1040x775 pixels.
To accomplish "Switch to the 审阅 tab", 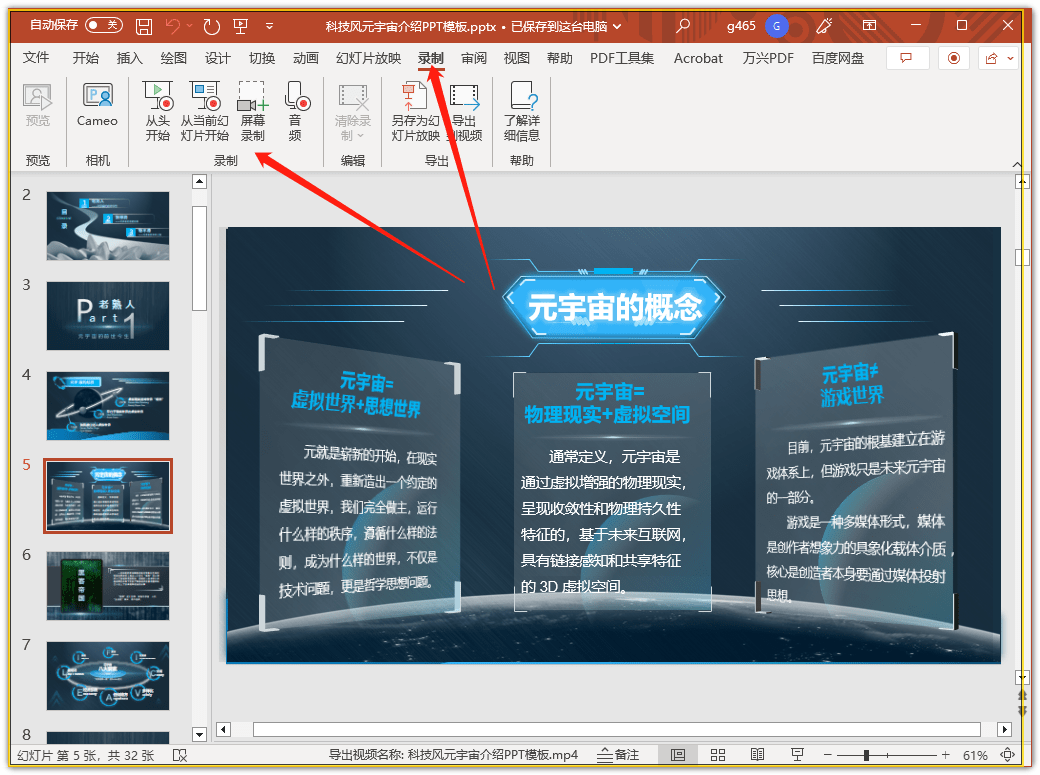I will tap(474, 58).
